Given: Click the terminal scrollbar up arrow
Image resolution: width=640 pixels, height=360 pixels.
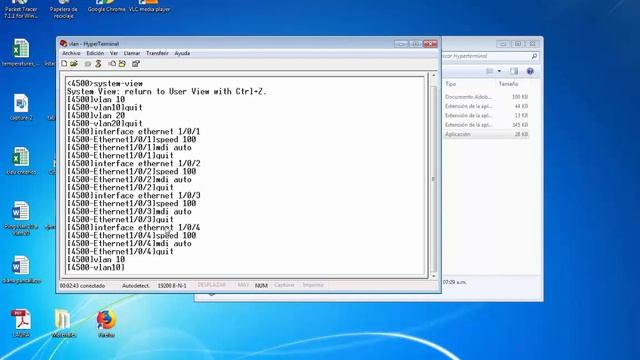Looking at the screenshot, I should 433,76.
